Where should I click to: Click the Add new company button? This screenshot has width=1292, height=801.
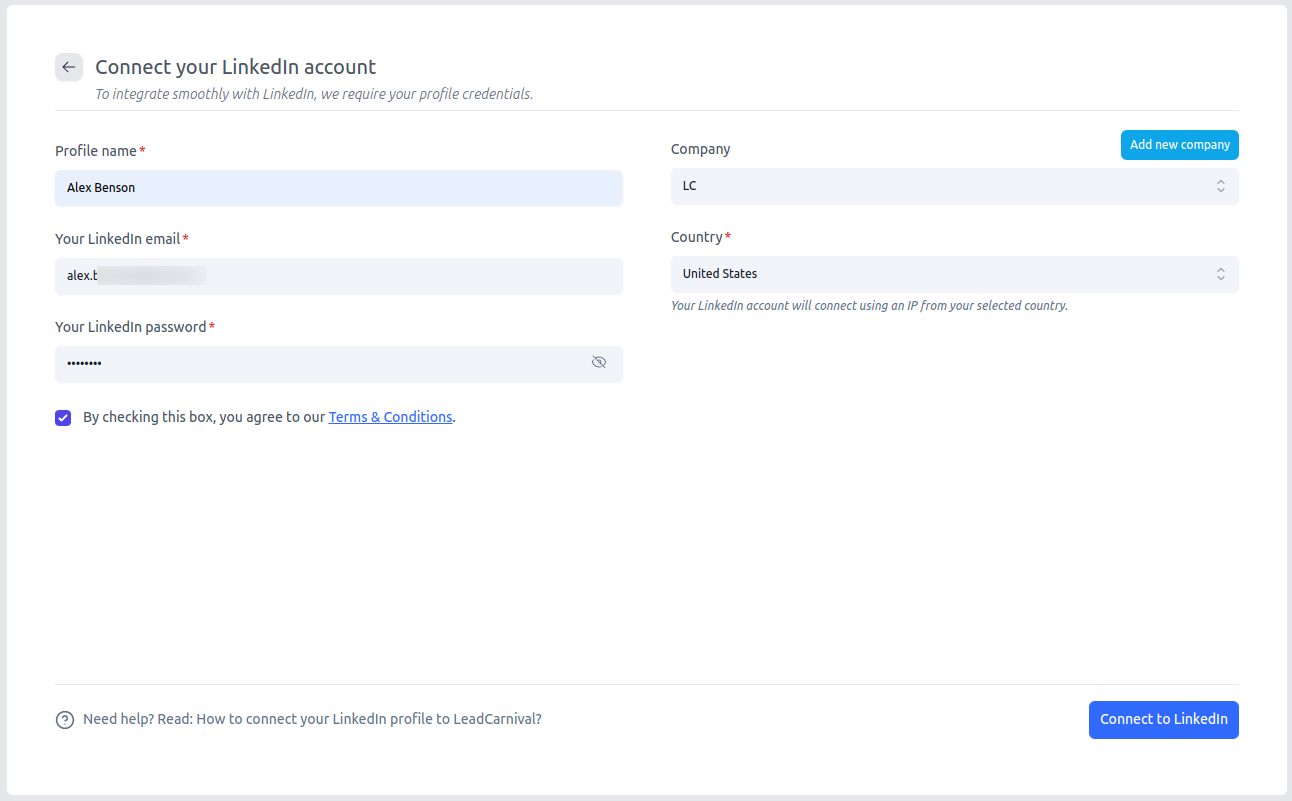(x=1179, y=144)
